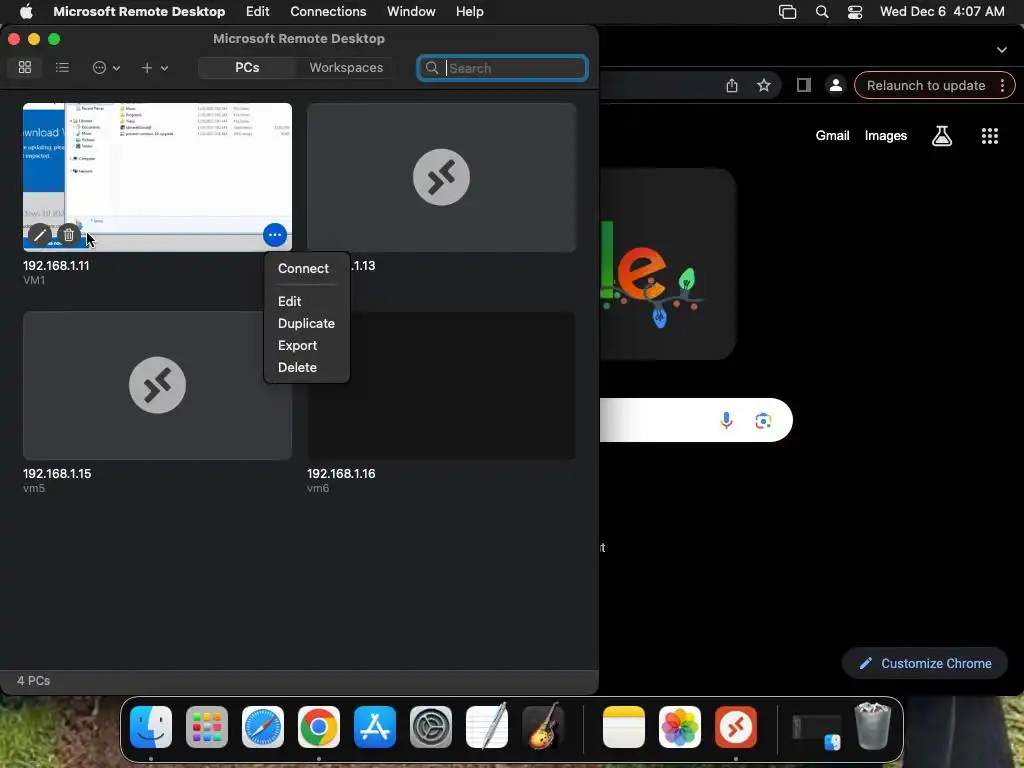
Task: Open Safari from the Dock
Action: 263,727
